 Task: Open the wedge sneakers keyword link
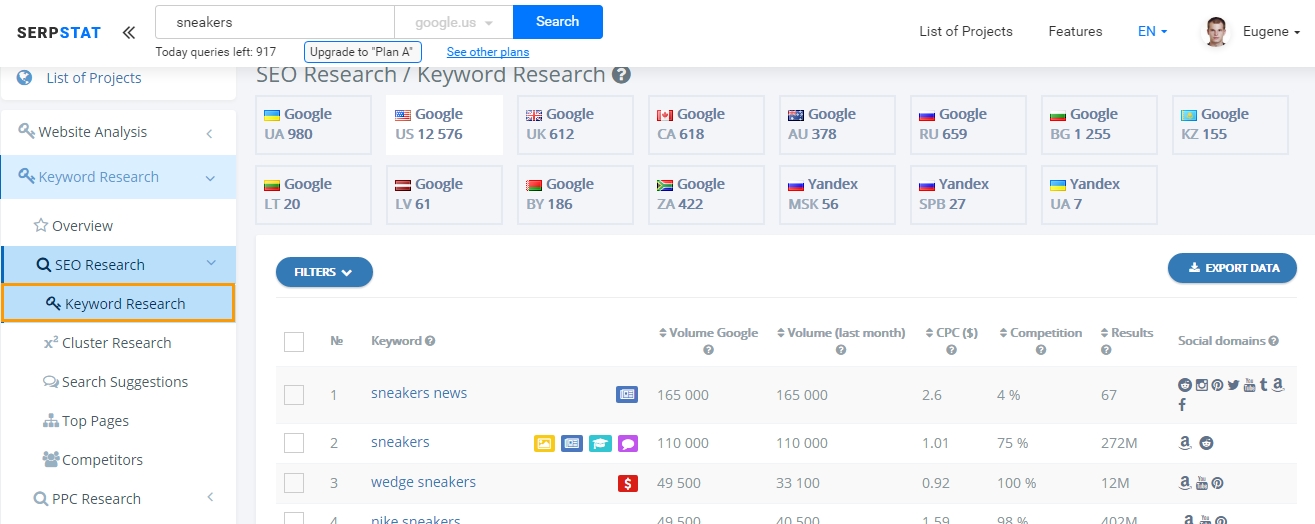click(423, 482)
